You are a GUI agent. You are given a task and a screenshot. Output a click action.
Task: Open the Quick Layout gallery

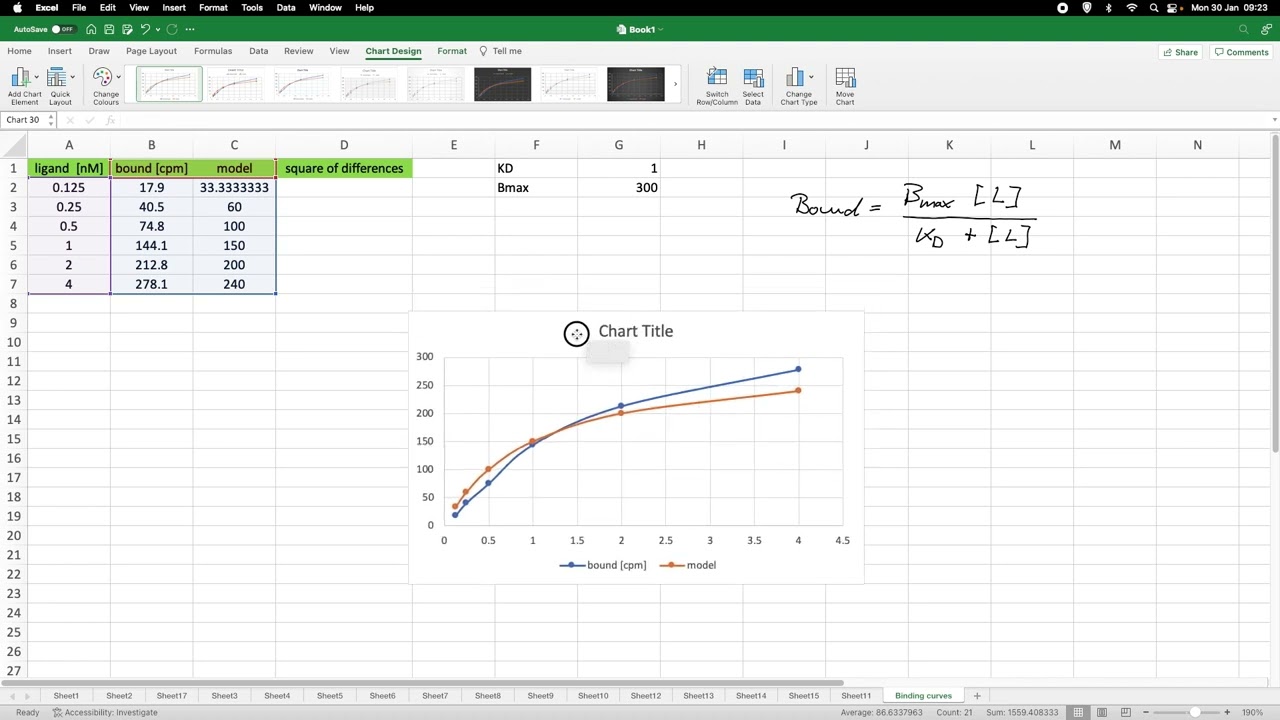(60, 87)
